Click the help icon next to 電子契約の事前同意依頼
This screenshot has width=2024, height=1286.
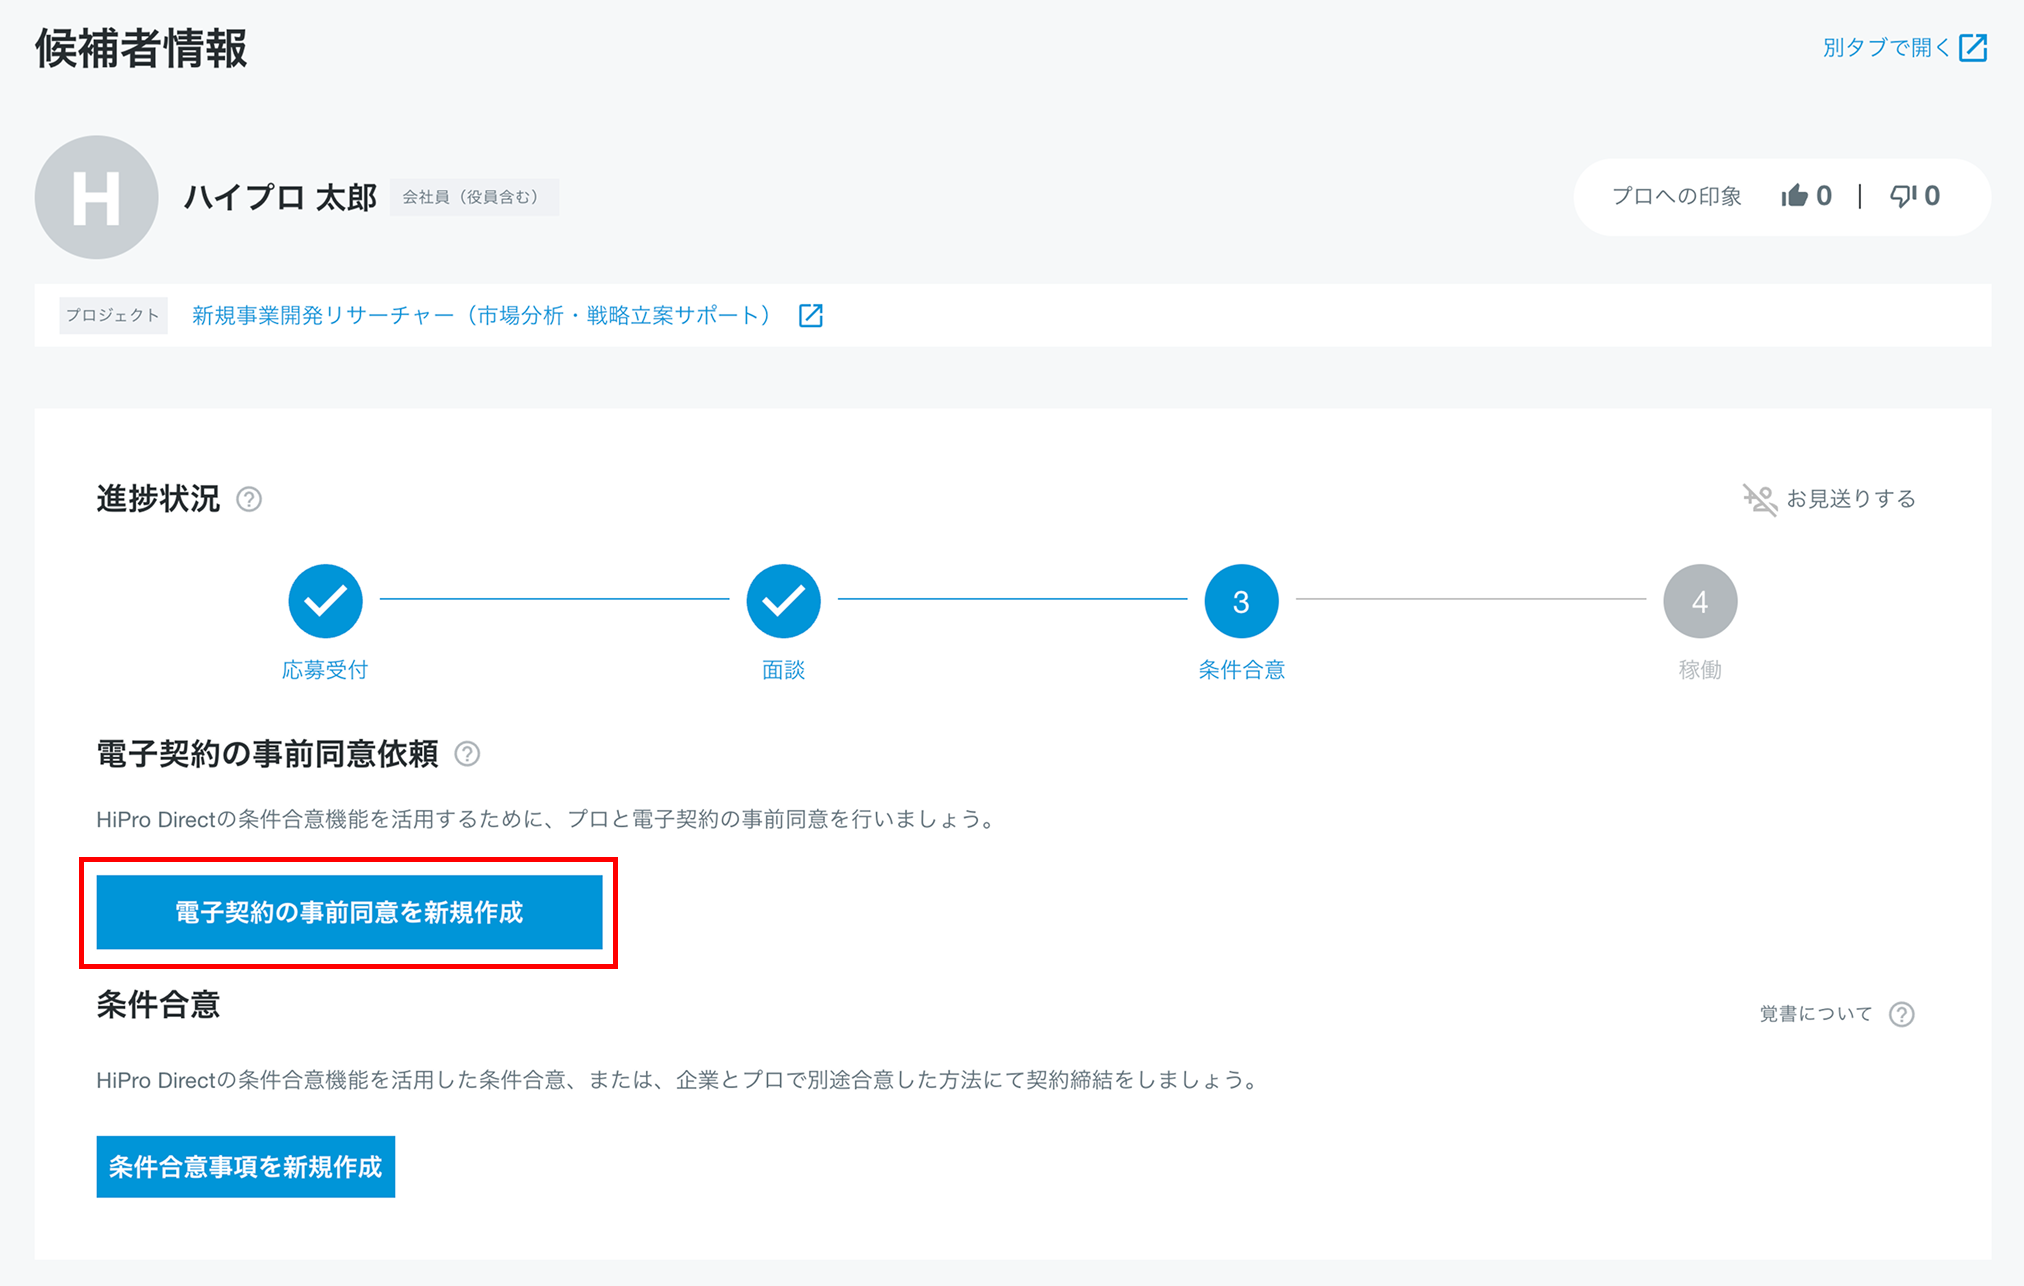click(x=467, y=754)
